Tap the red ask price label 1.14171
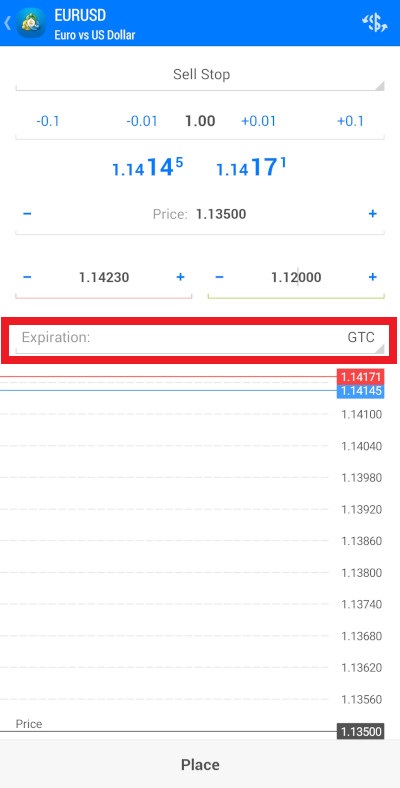 360,376
